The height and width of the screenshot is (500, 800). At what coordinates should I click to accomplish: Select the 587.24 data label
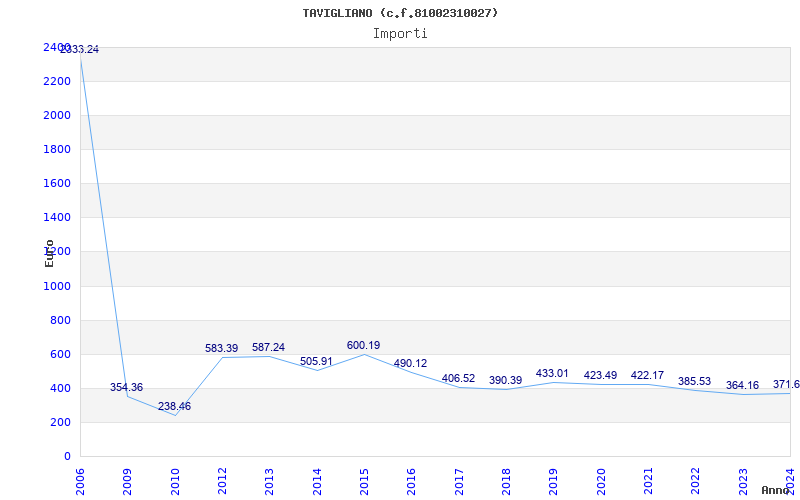point(268,347)
